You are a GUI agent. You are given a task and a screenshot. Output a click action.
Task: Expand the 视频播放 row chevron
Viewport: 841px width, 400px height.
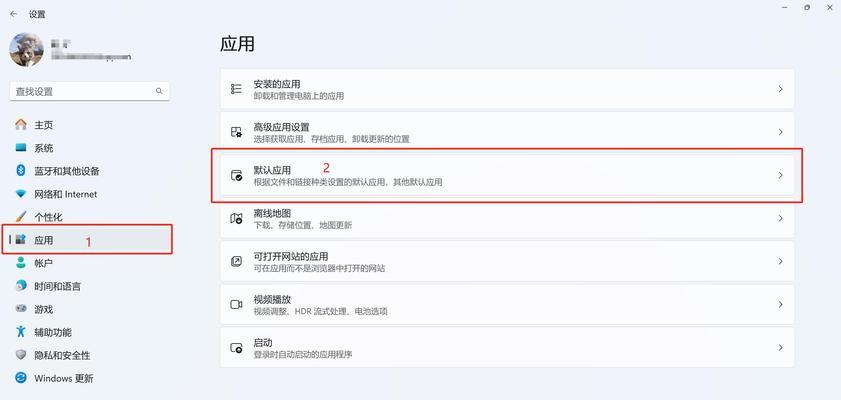tap(780, 305)
